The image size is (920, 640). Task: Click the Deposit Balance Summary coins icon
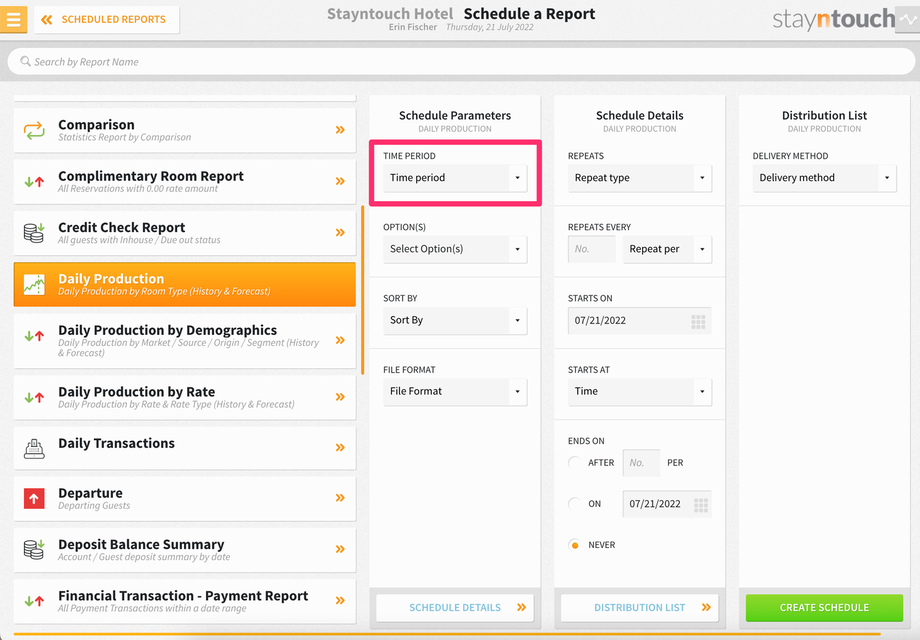pyautogui.click(x=34, y=550)
